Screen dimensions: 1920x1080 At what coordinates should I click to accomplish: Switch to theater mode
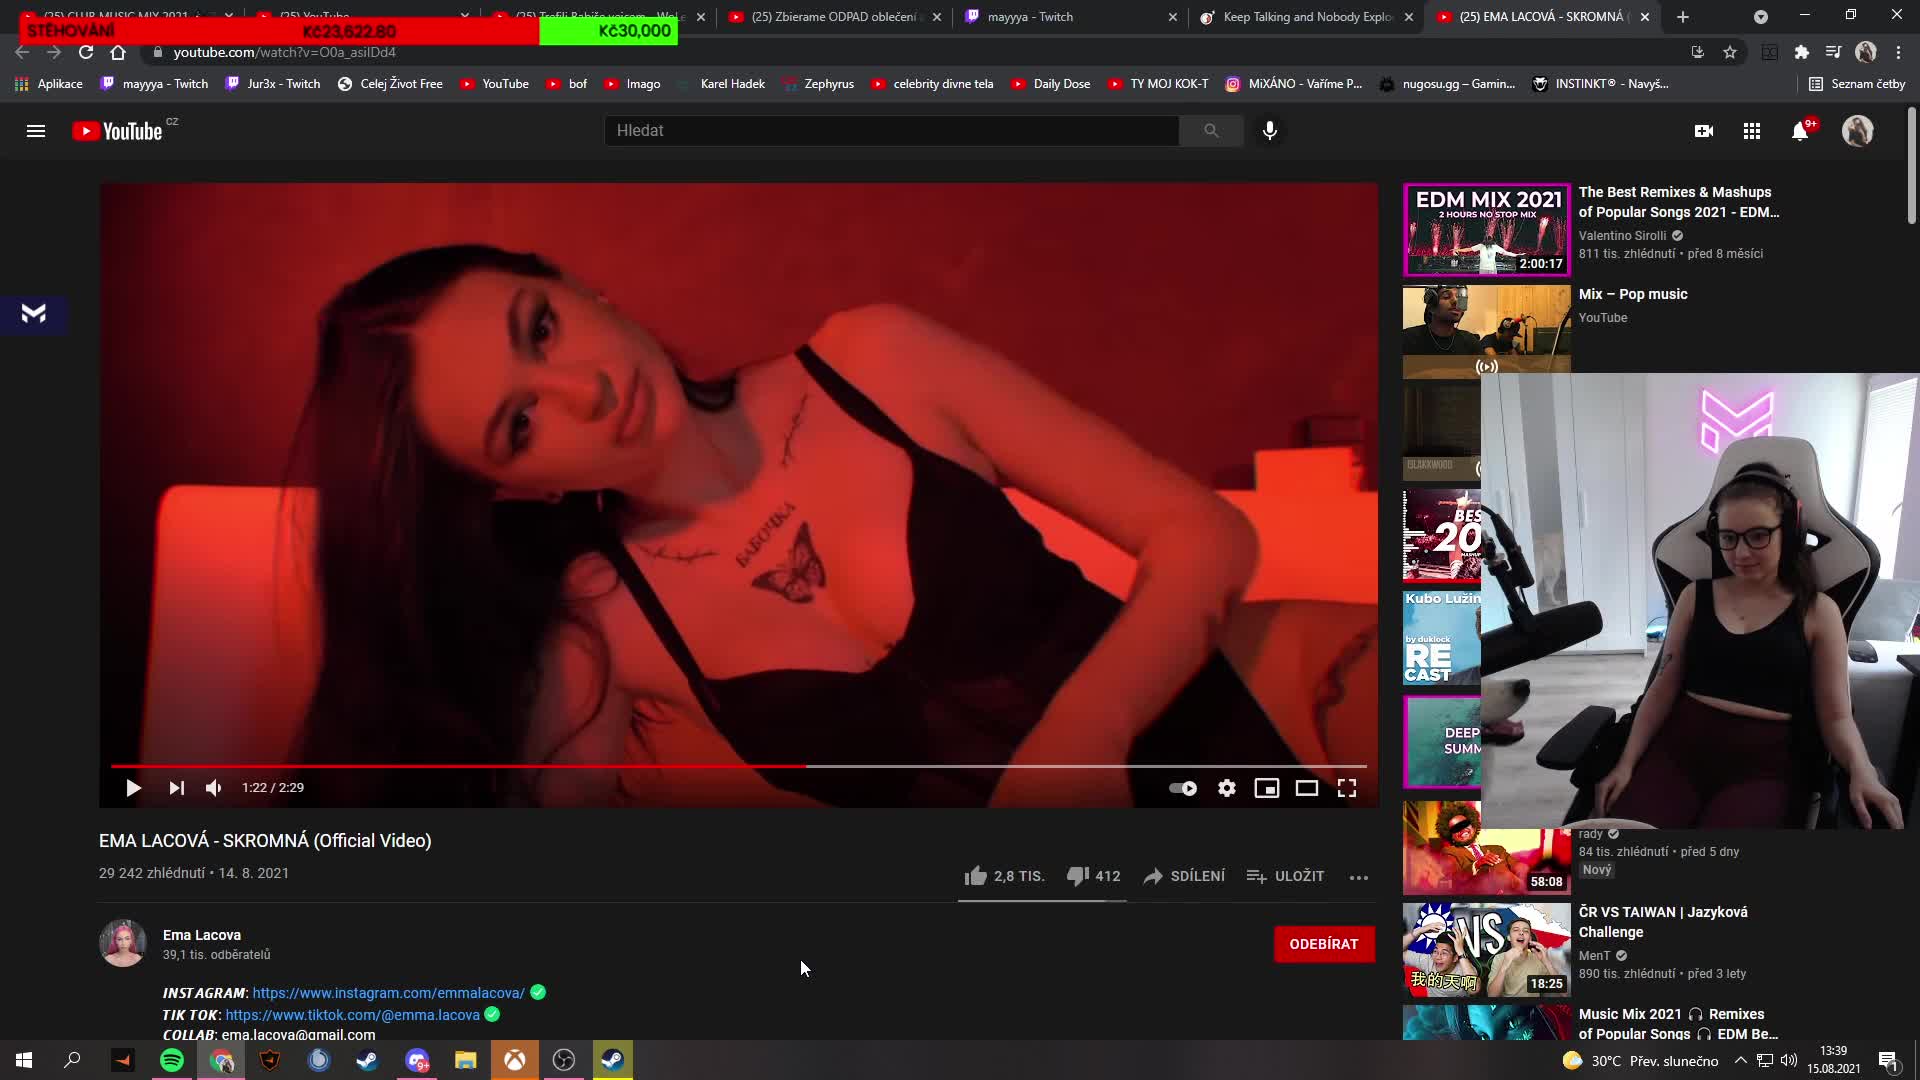(x=1307, y=788)
